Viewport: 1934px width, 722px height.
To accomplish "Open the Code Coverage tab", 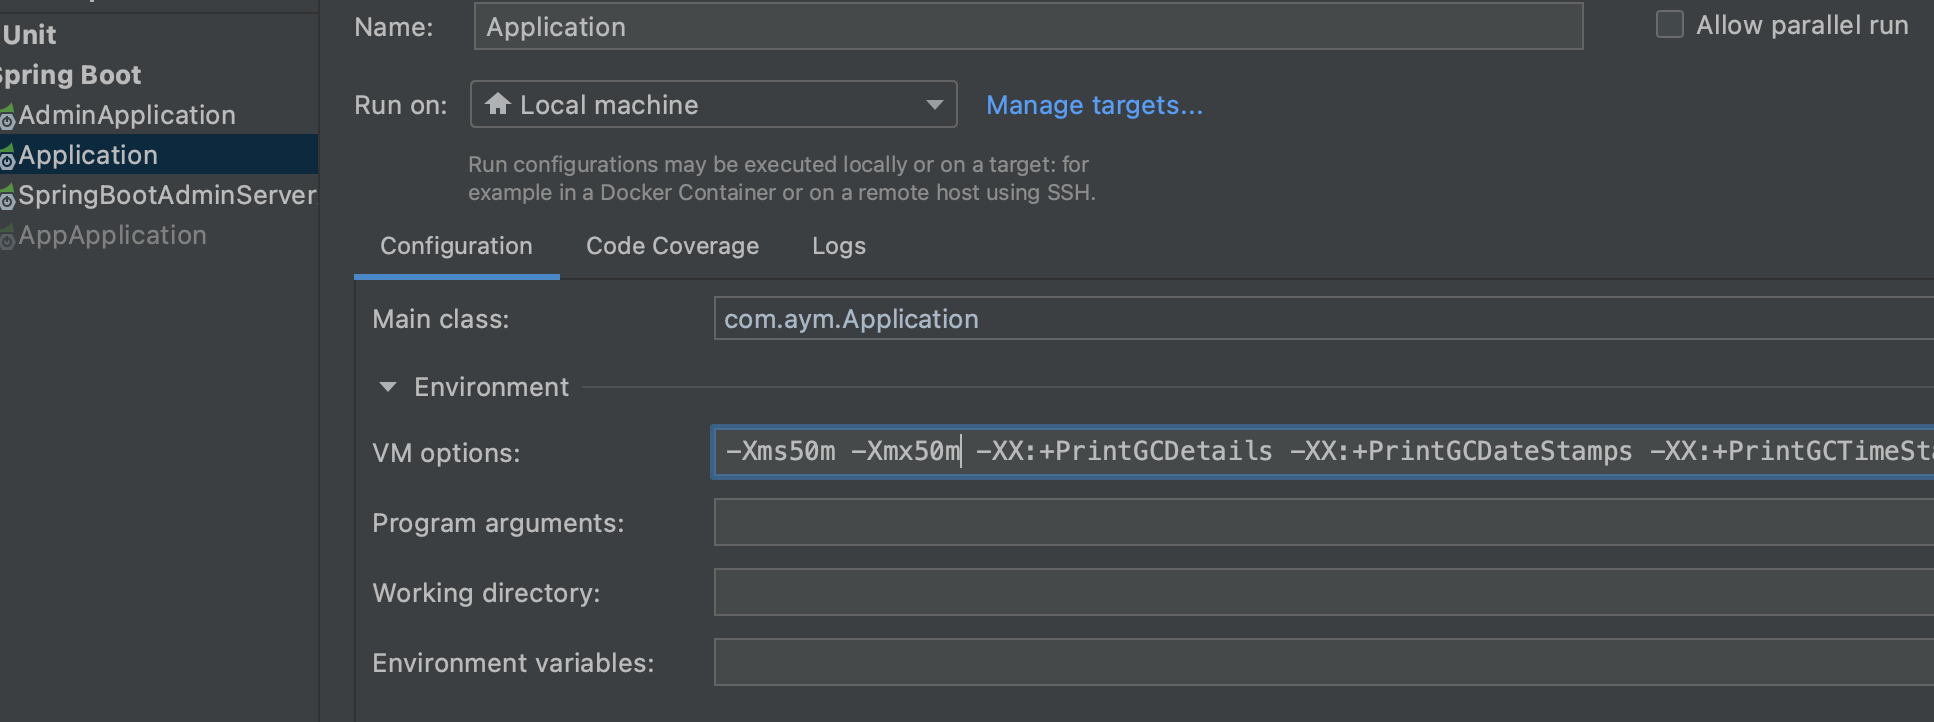I will pos(672,246).
